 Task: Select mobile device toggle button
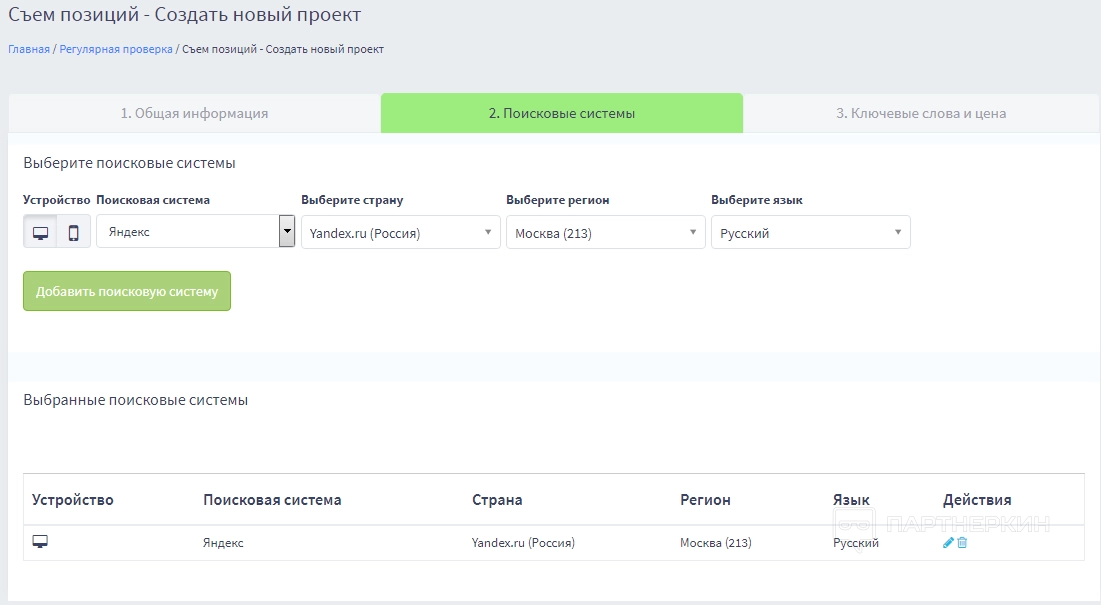74,232
